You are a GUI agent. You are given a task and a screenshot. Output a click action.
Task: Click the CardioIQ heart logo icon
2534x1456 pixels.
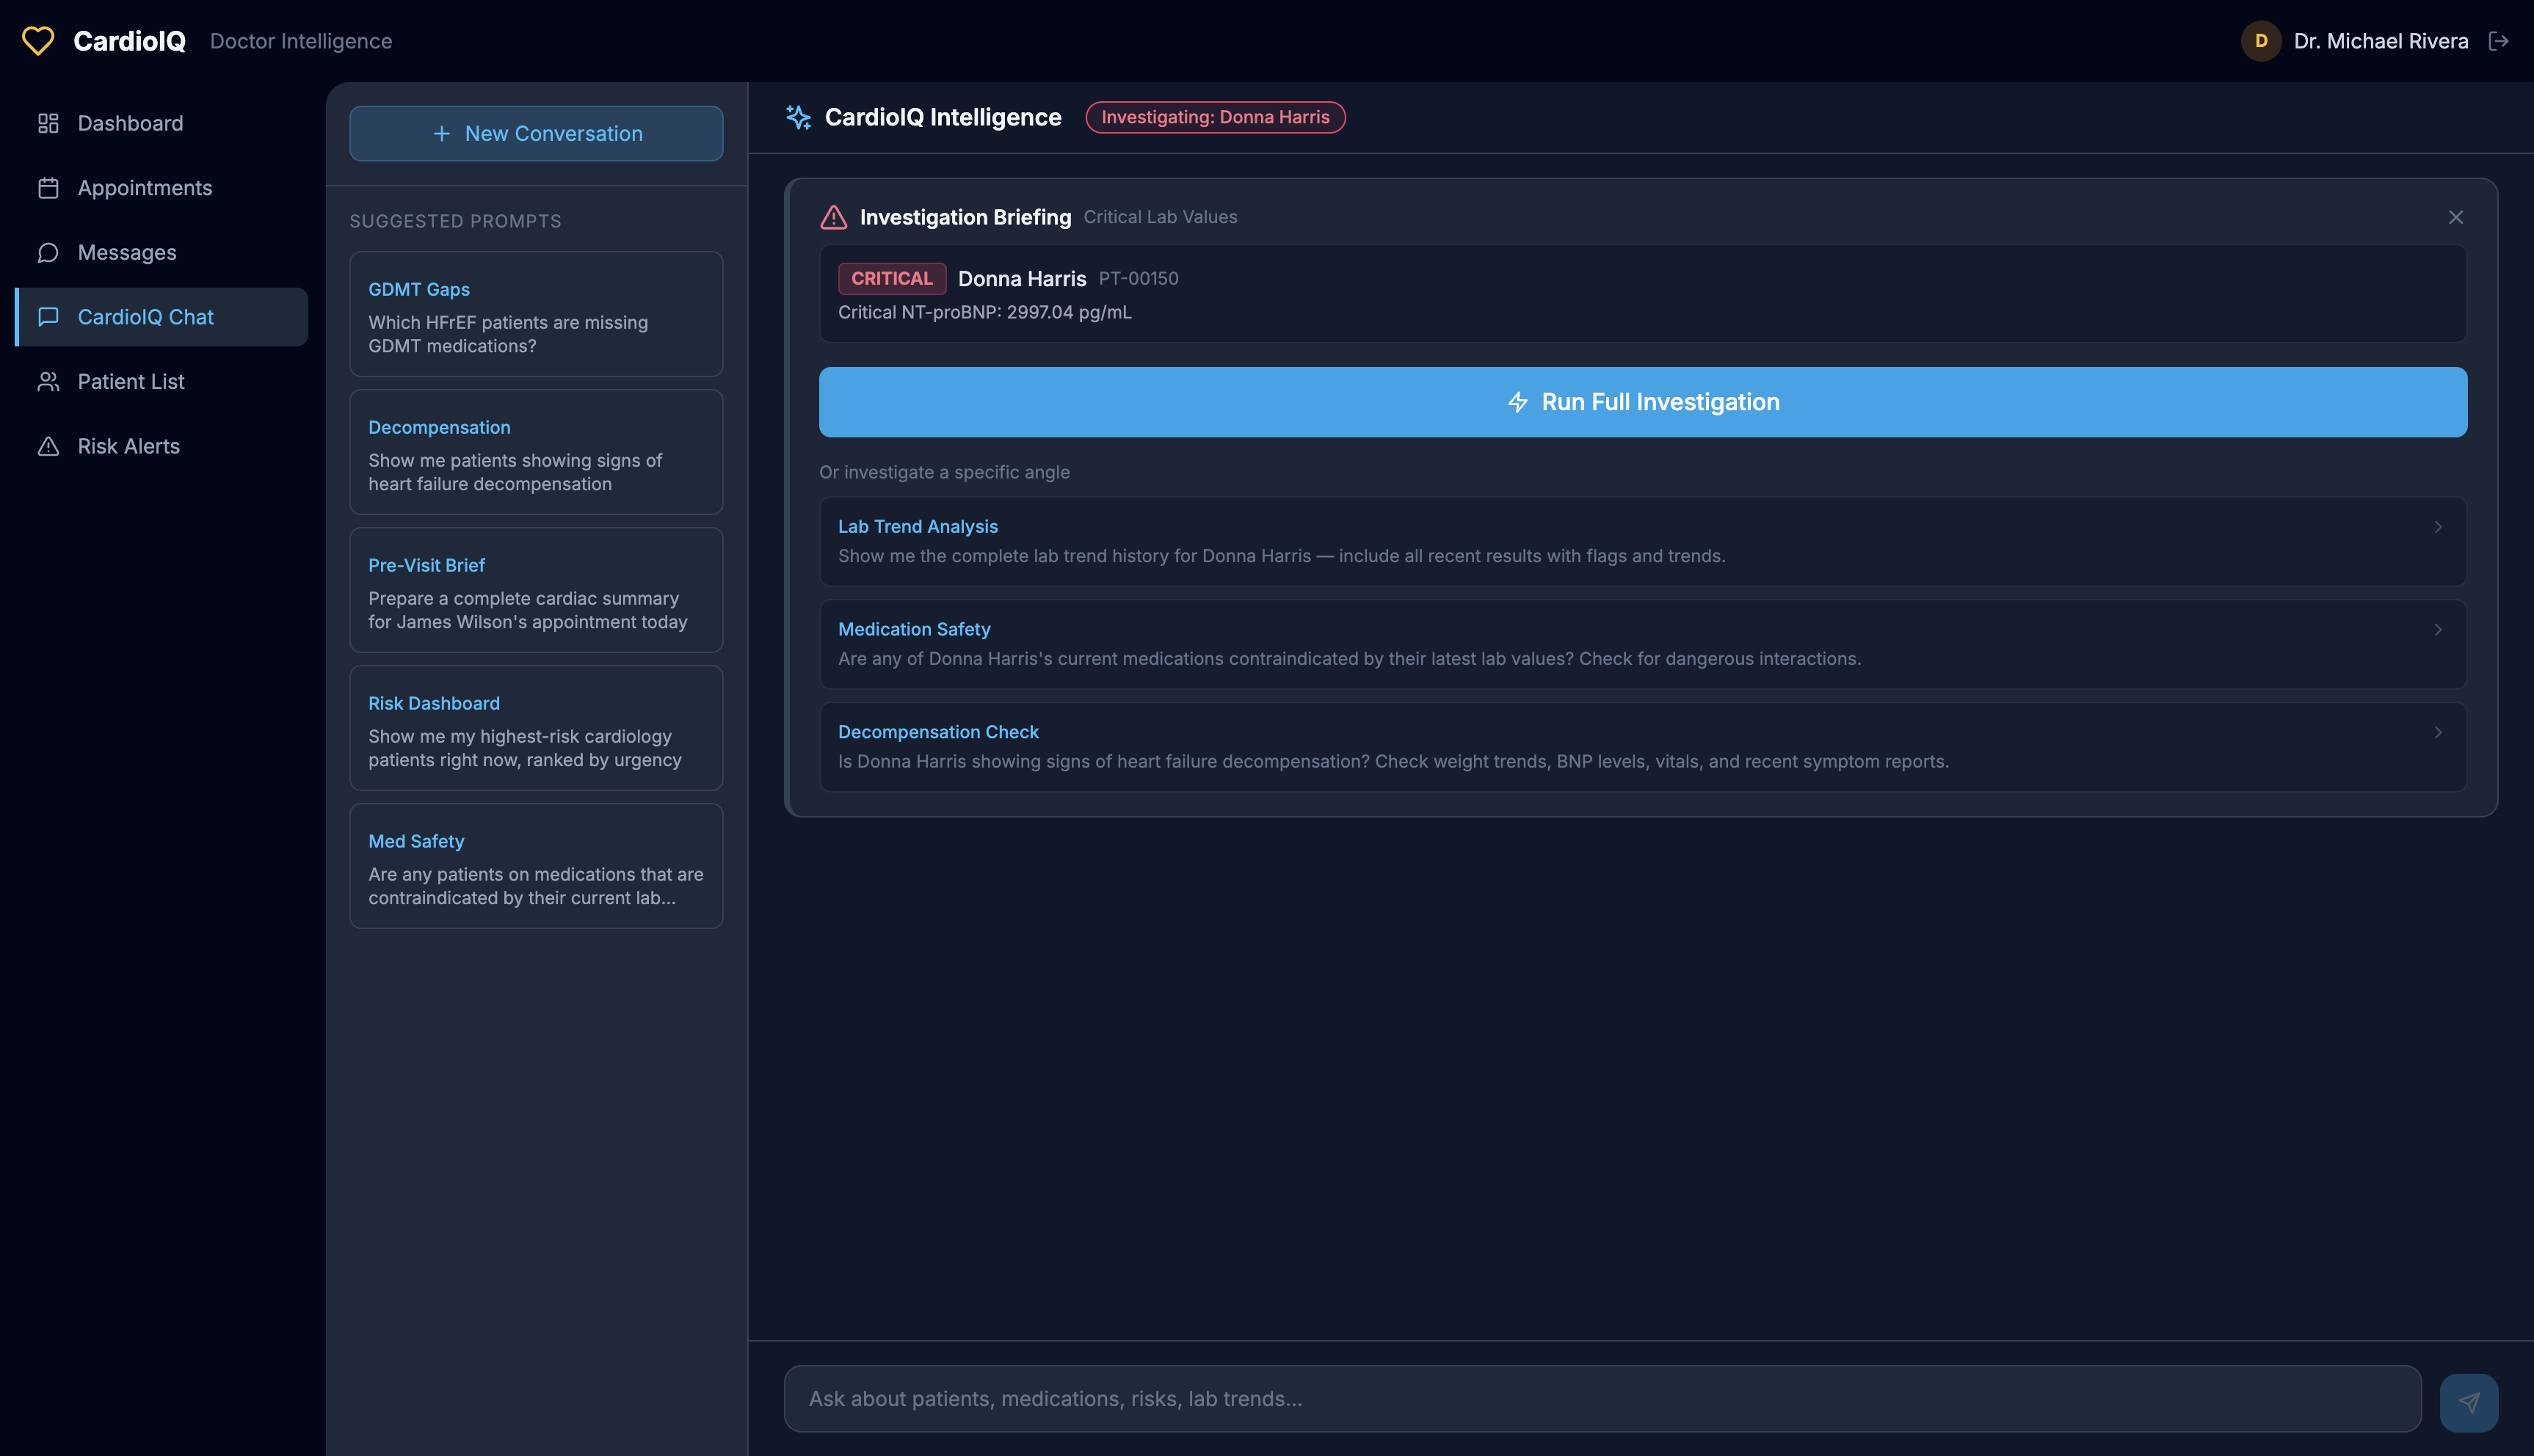[38, 41]
